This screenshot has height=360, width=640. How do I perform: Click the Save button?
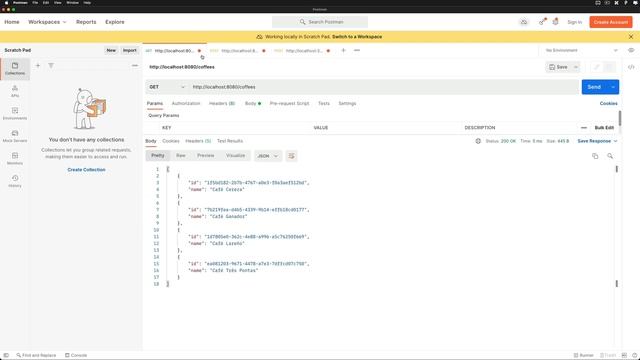click(x=558, y=67)
